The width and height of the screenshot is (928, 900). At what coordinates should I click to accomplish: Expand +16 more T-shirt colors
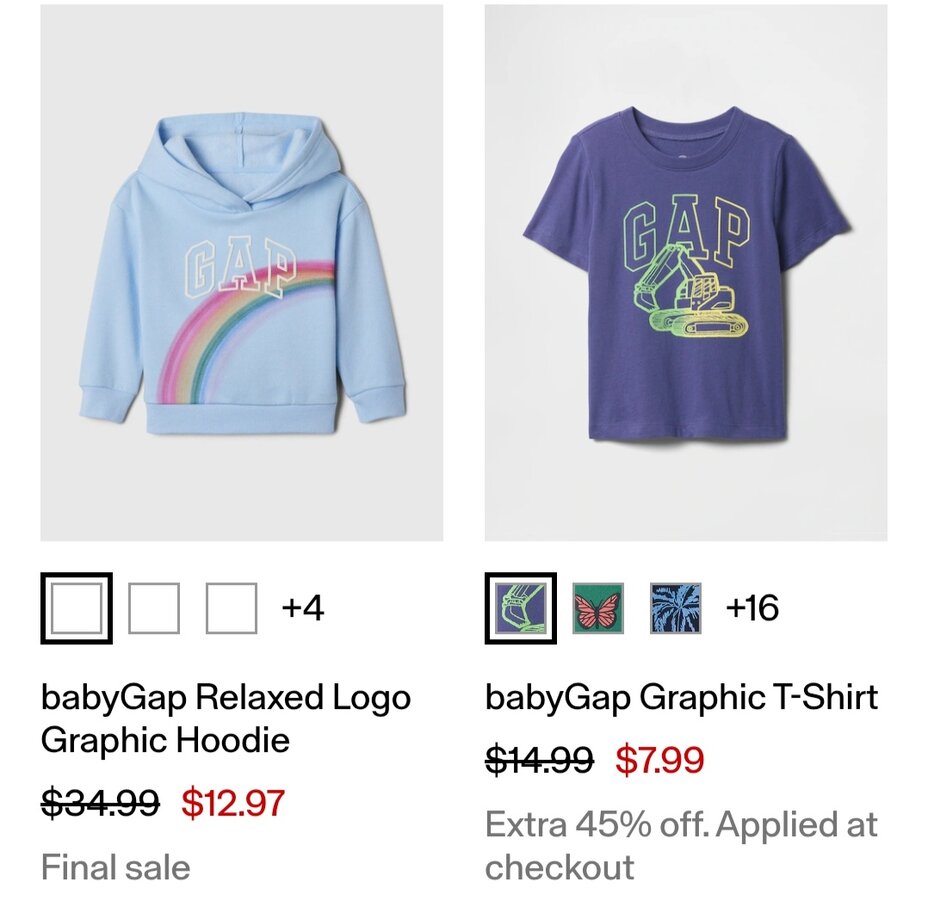[752, 608]
